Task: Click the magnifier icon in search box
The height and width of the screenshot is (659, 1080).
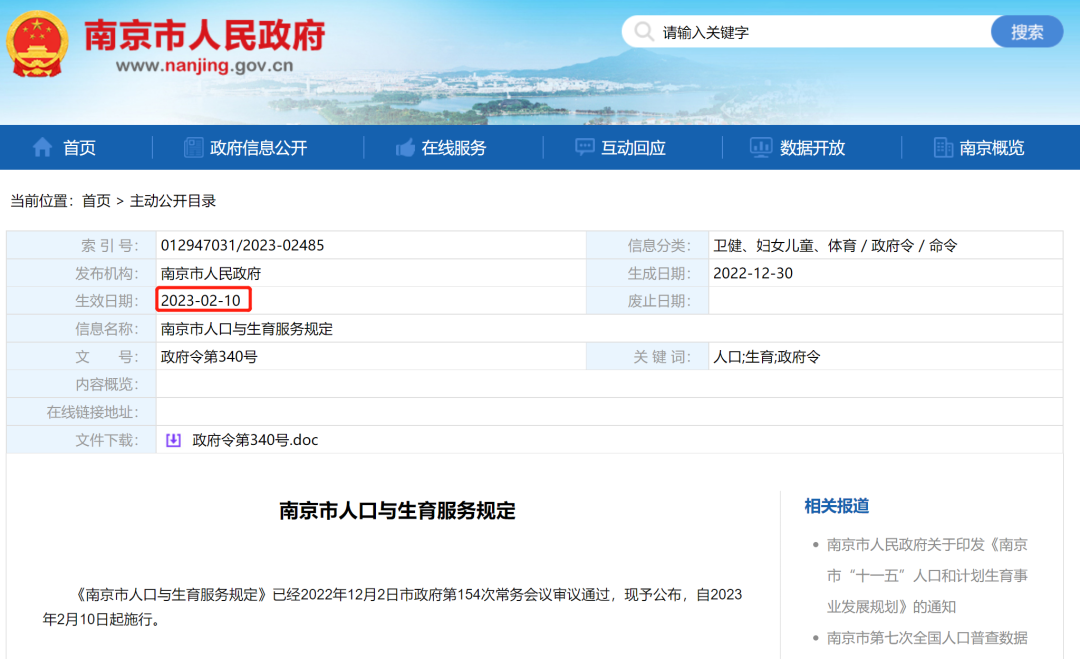Action: click(645, 32)
